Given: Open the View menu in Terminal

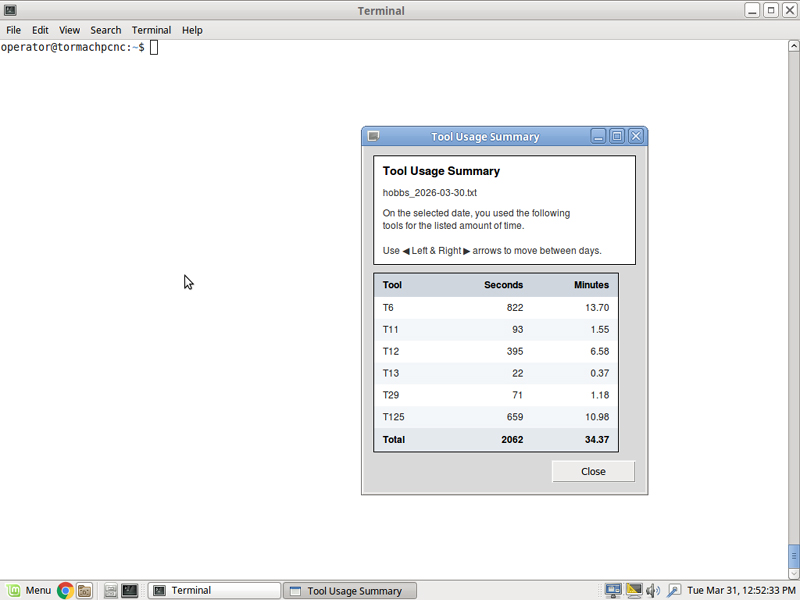Looking at the screenshot, I should [x=69, y=30].
